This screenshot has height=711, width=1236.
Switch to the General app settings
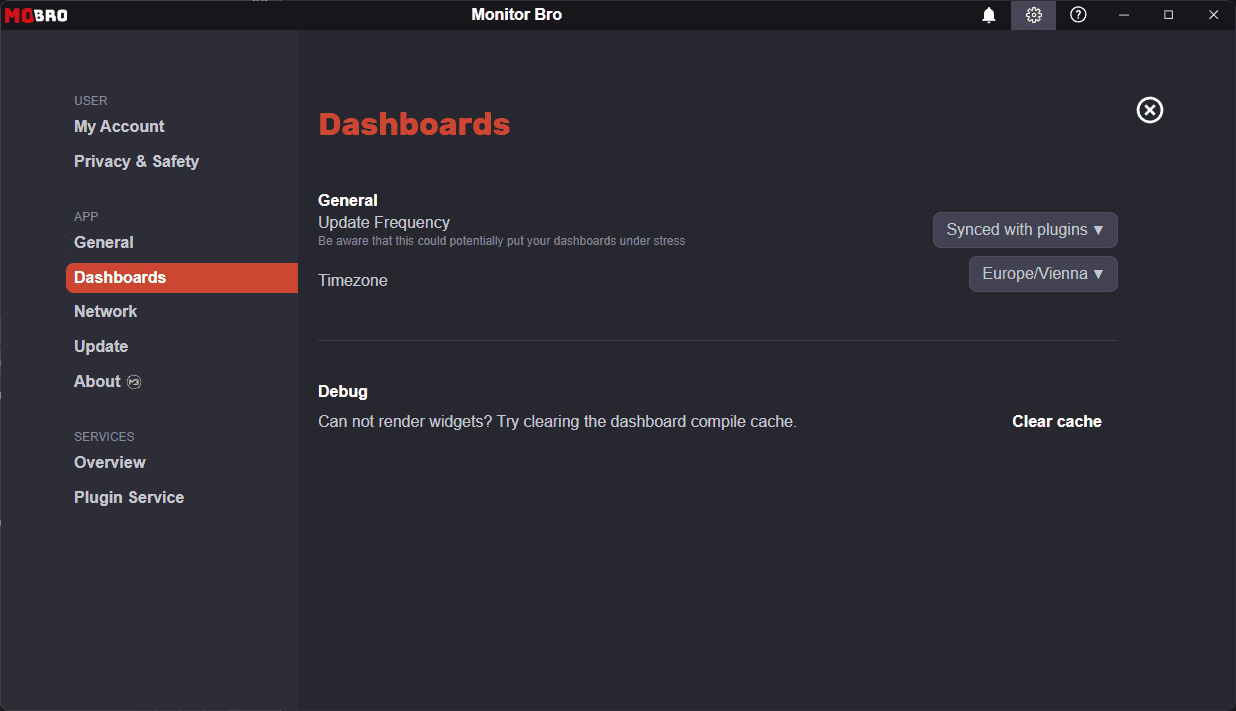[103, 242]
